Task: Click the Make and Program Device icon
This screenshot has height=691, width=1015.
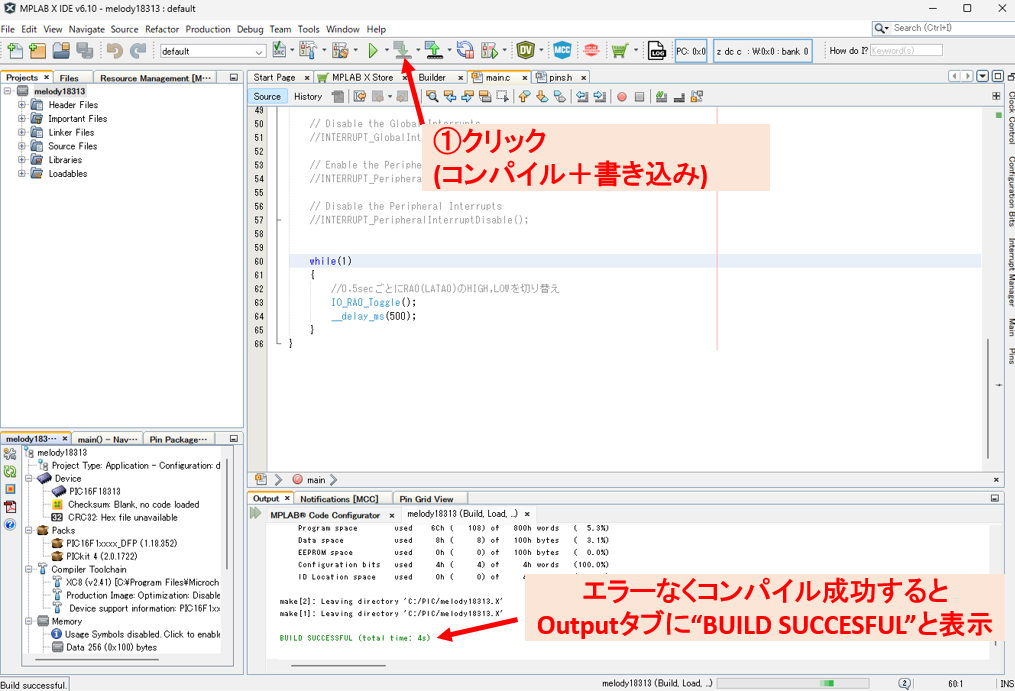Action: [x=401, y=50]
